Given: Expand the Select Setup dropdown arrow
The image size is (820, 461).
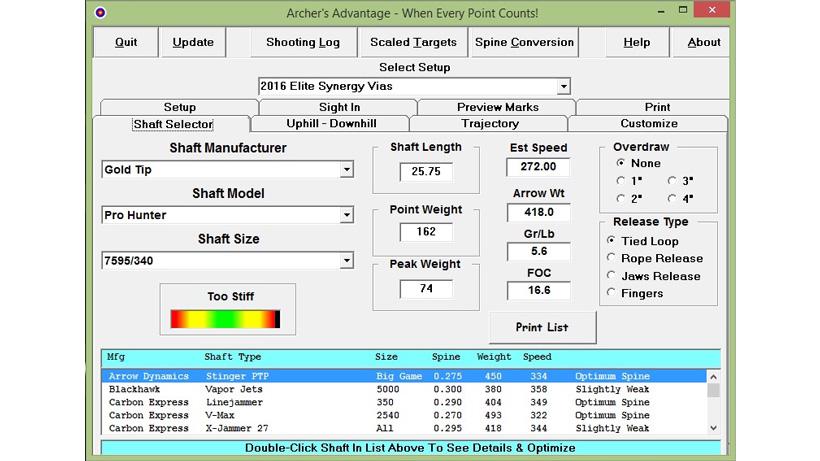Looking at the screenshot, I should tap(563, 86).
